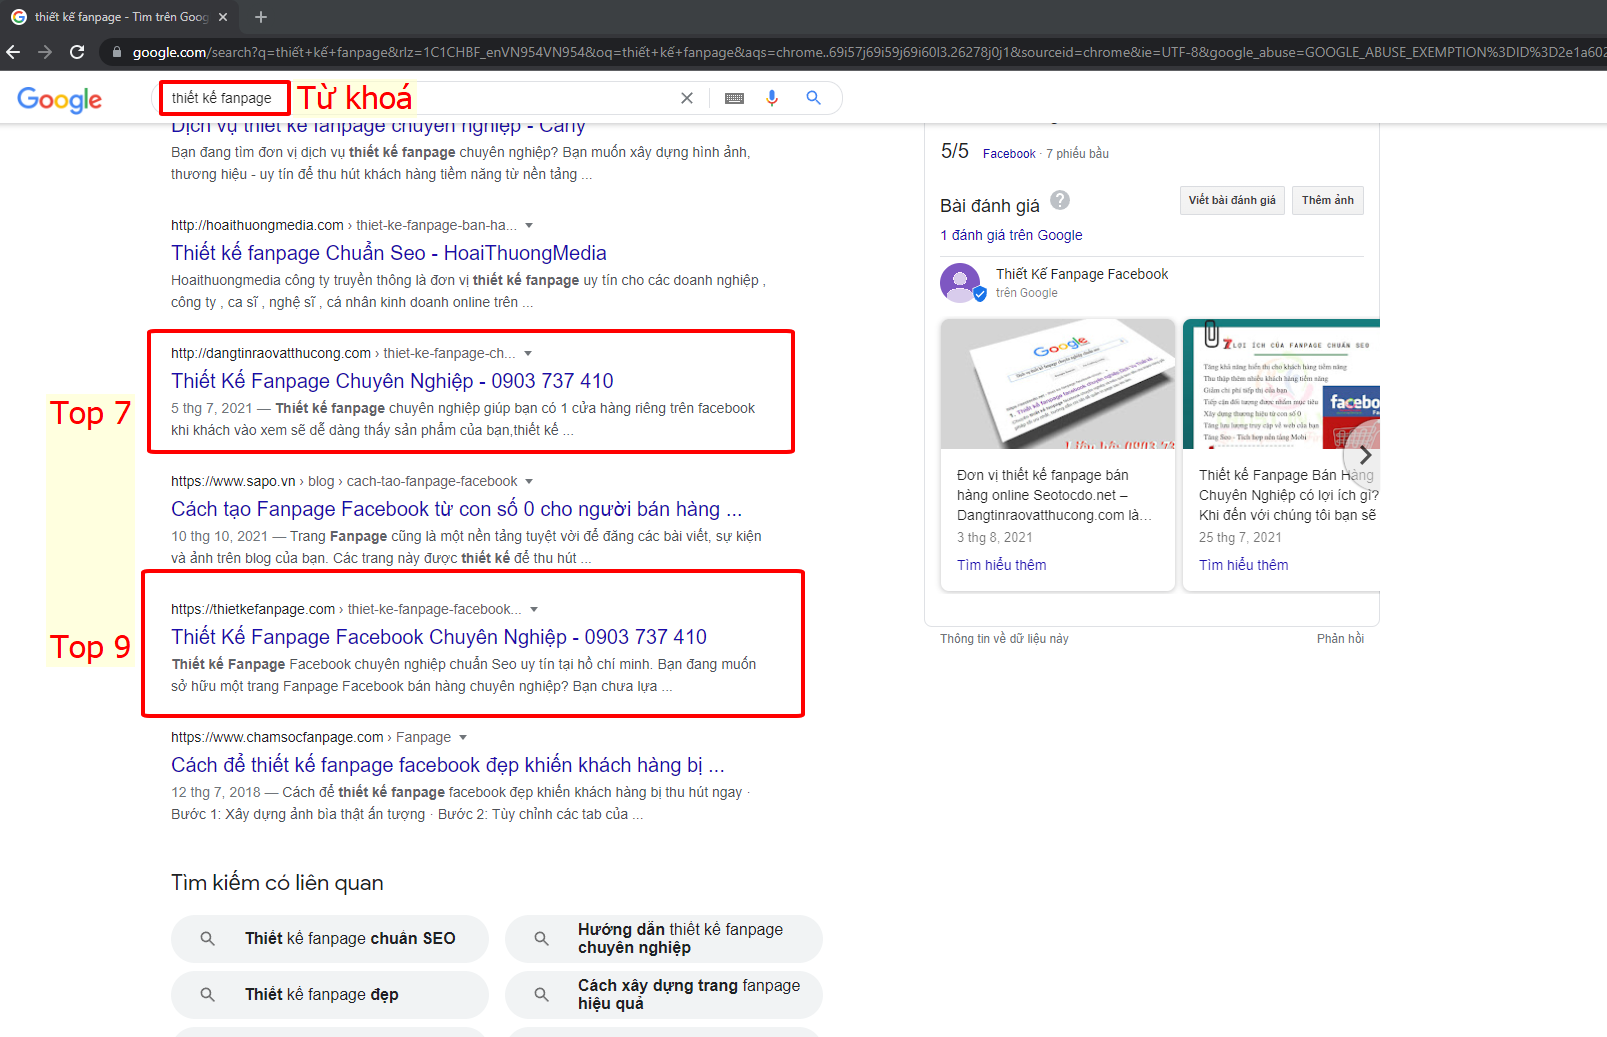Screen dimensions: 1607x1037
Task: Select 'Cách xây dựng trang fanpage hiệu quả'
Action: (x=664, y=995)
